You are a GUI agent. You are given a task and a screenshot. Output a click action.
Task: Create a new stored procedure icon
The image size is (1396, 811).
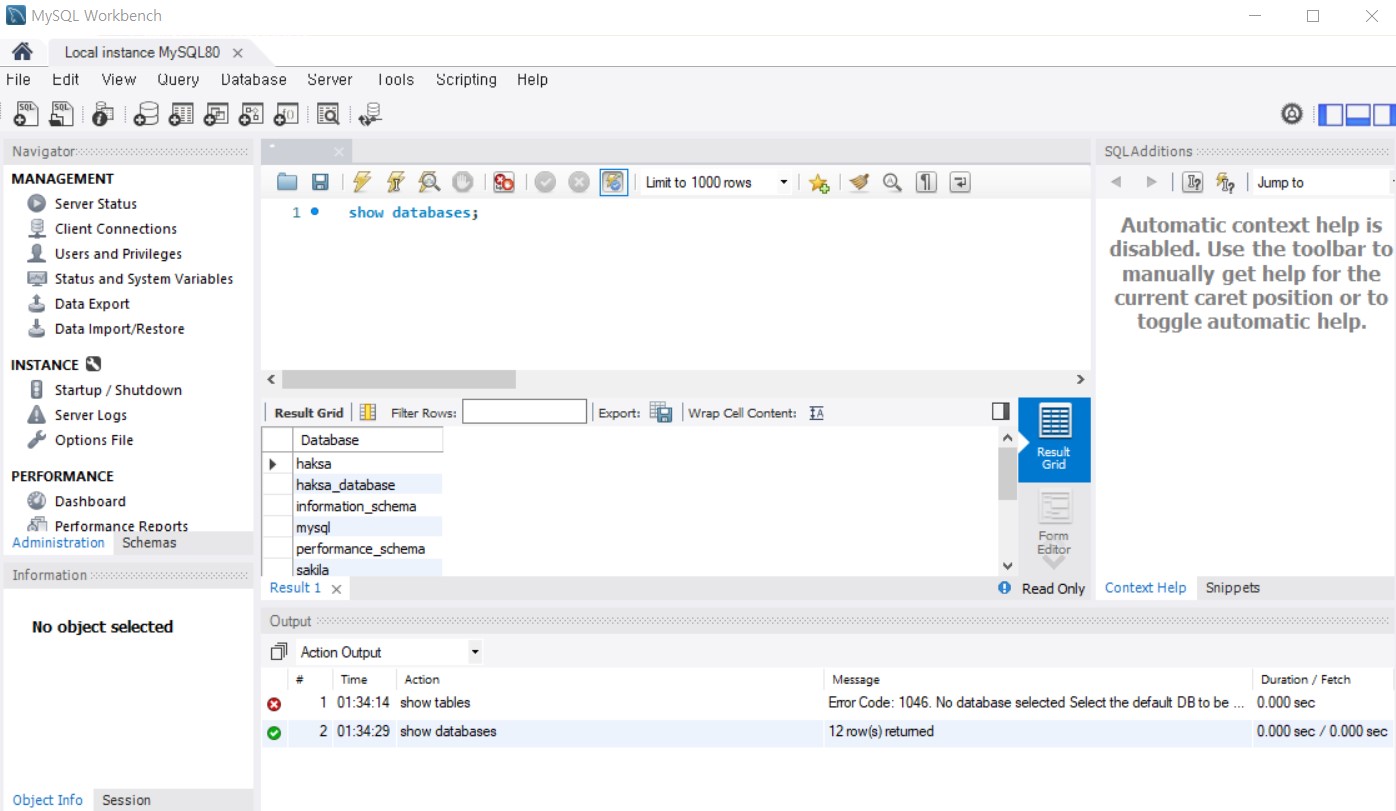[251, 115]
